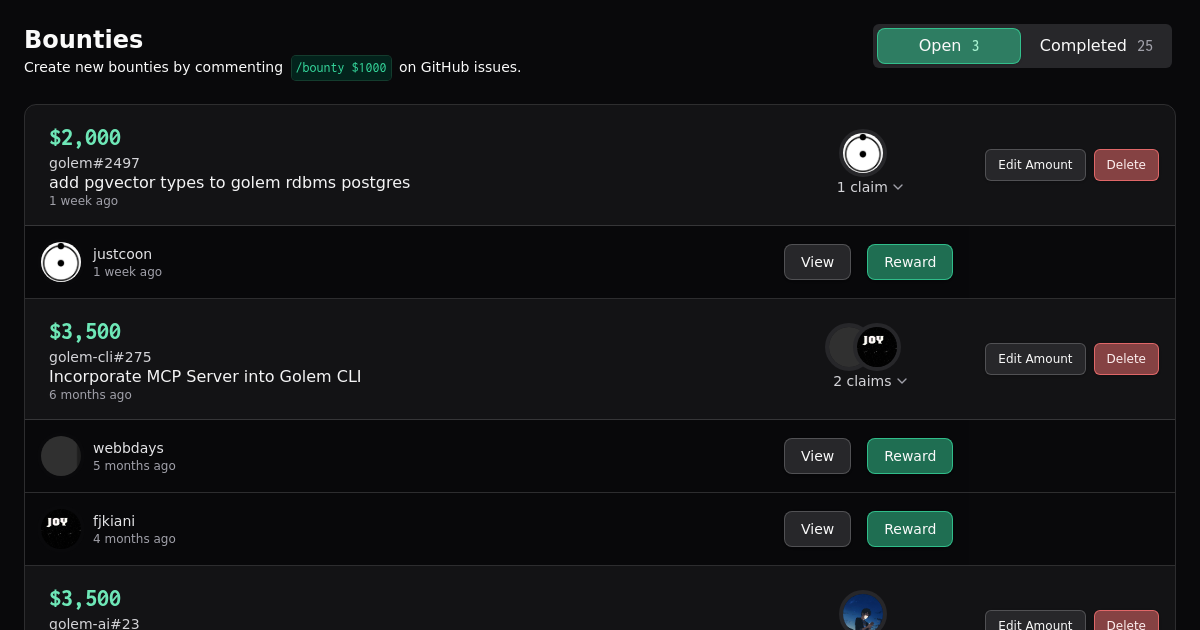Click claimant avatar on the $2,000 bounty
Viewport: 1200px width, 630px height.
(x=862, y=154)
